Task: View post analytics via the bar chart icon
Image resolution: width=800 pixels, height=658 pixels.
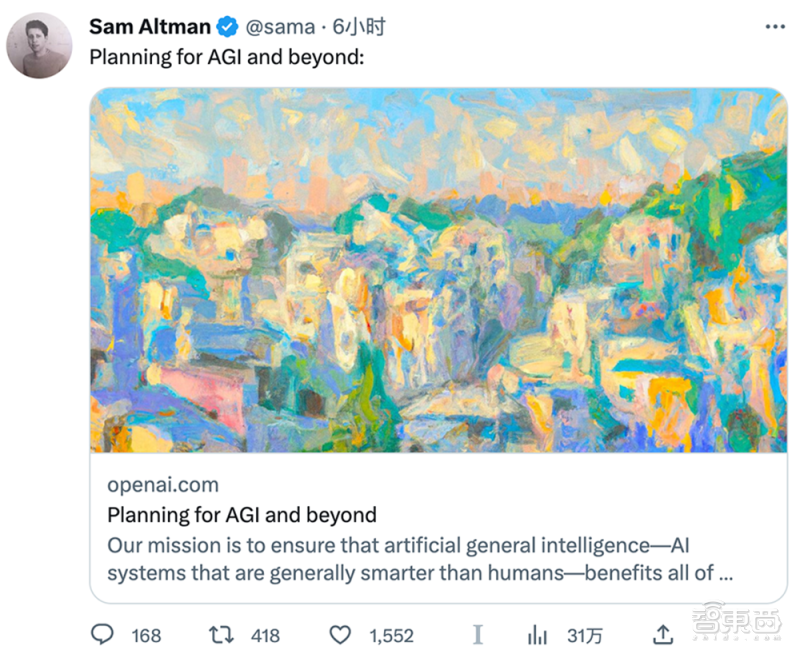Action: pos(538,634)
